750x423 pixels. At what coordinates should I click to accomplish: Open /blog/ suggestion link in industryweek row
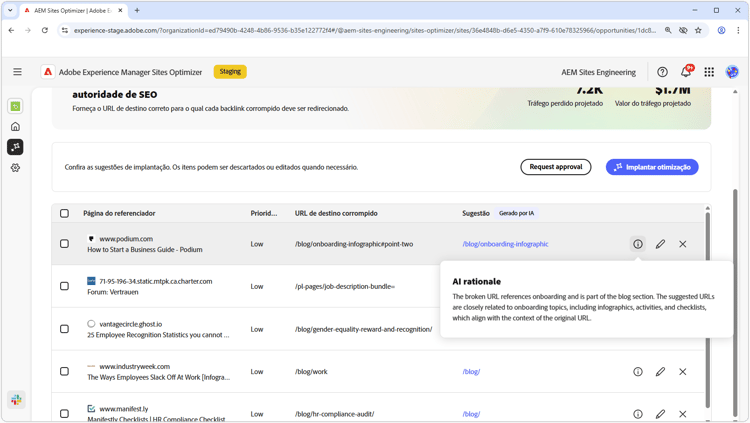pyautogui.click(x=471, y=372)
